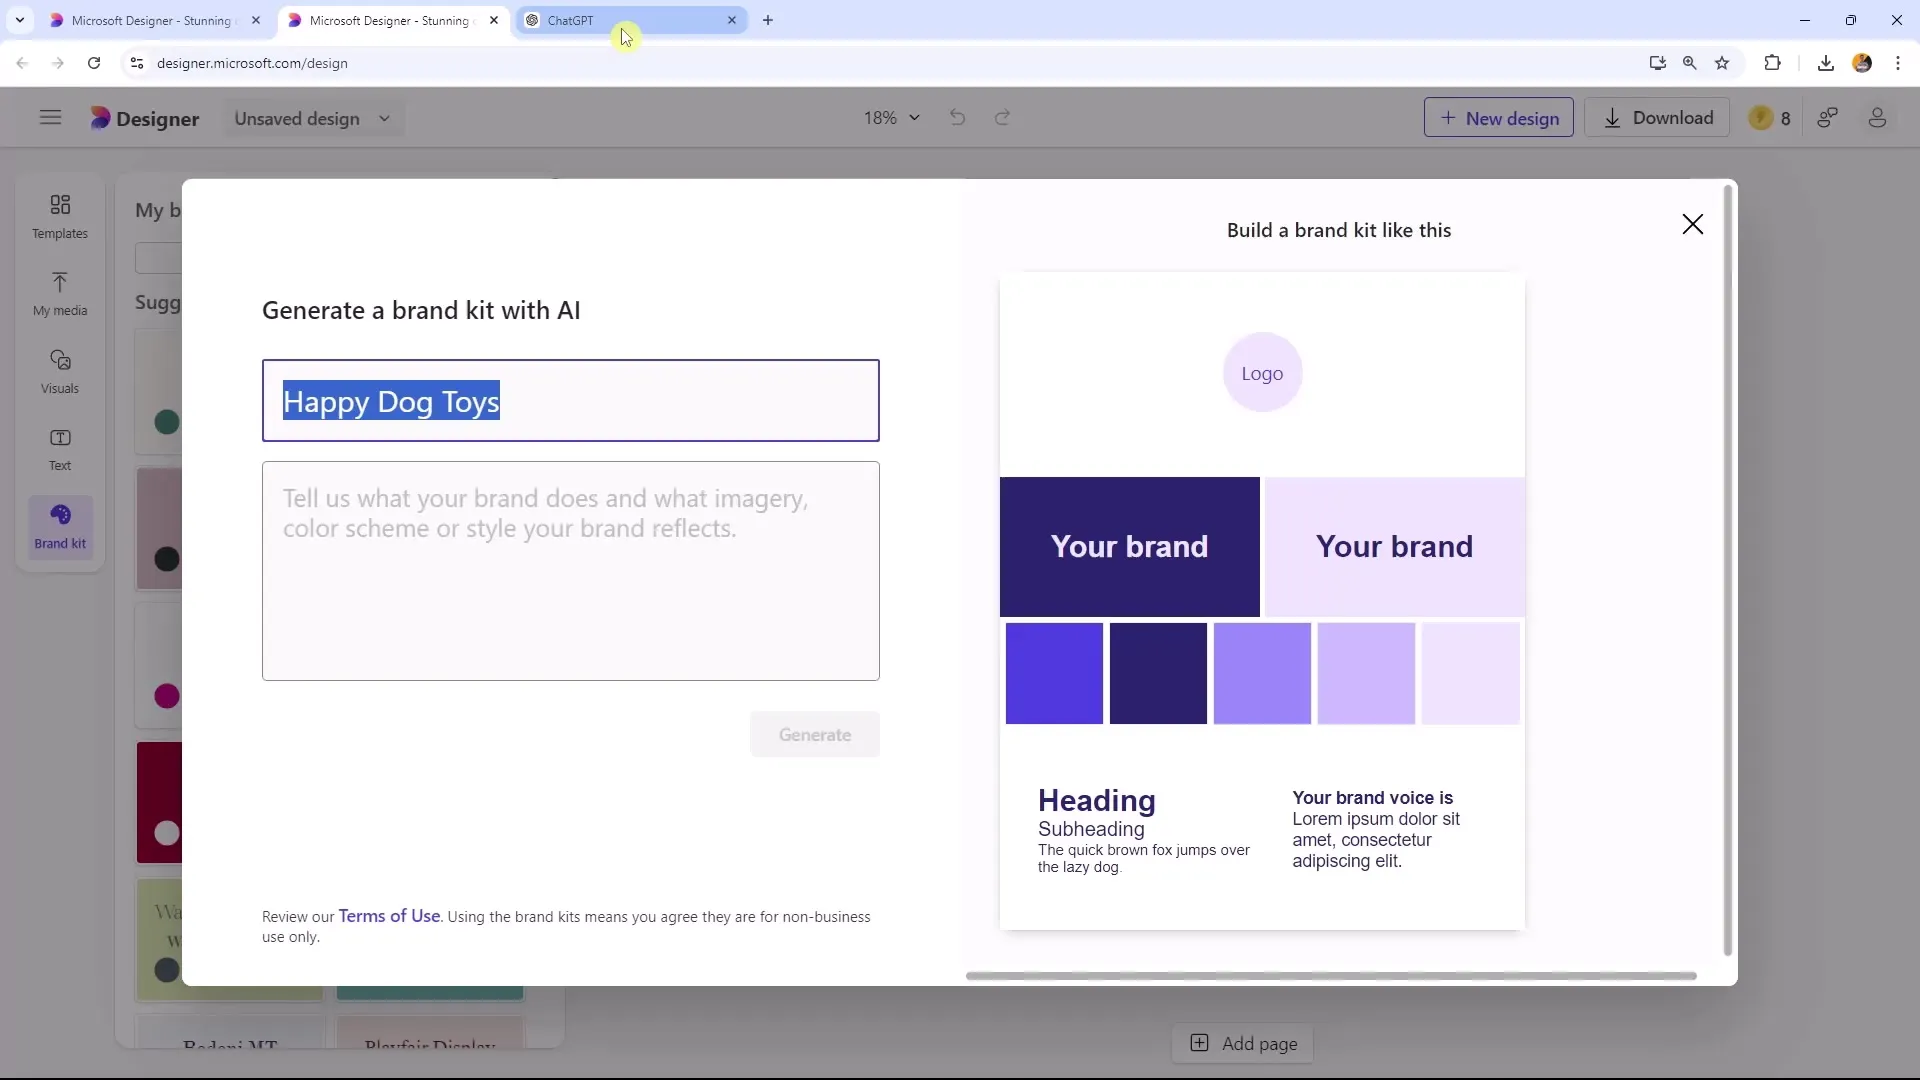Screen dimensions: 1920x1080
Task: Close the brand kit dialog
Action: pos(1693,224)
